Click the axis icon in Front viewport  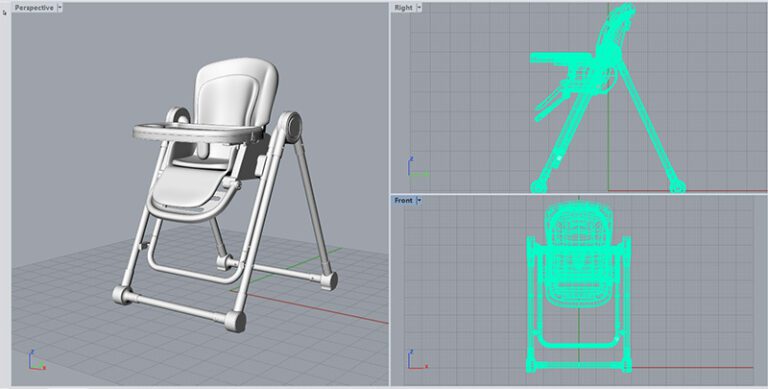[418, 359]
